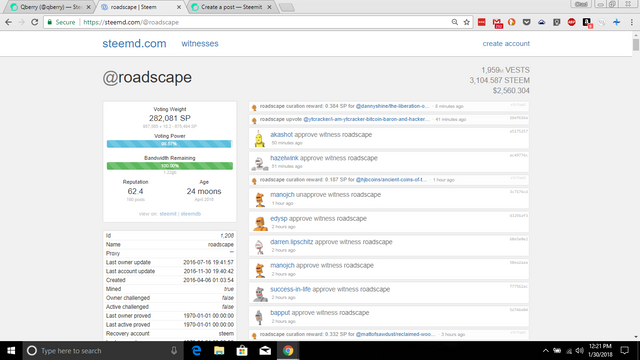Screen dimensions: 640x360
Task: Open edysp's profile link
Action: [279, 218]
